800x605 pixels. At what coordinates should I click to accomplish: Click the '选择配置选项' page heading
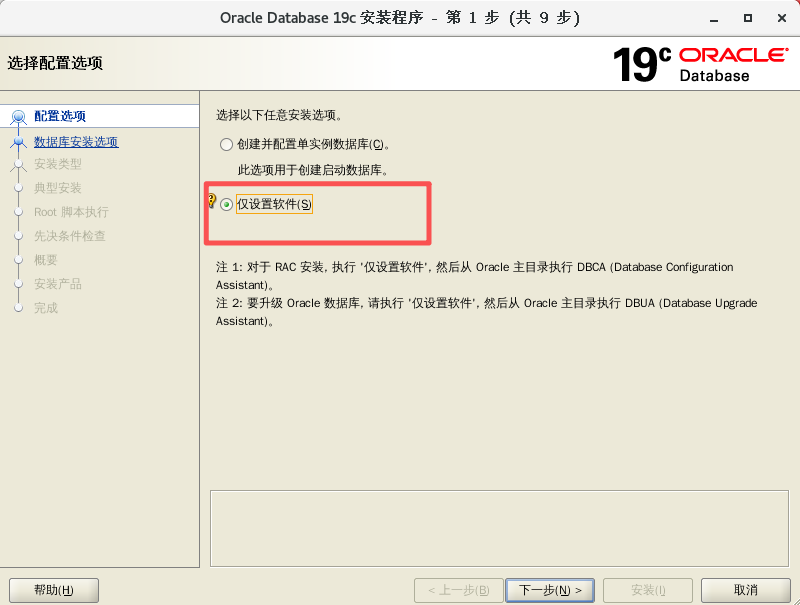pos(55,63)
